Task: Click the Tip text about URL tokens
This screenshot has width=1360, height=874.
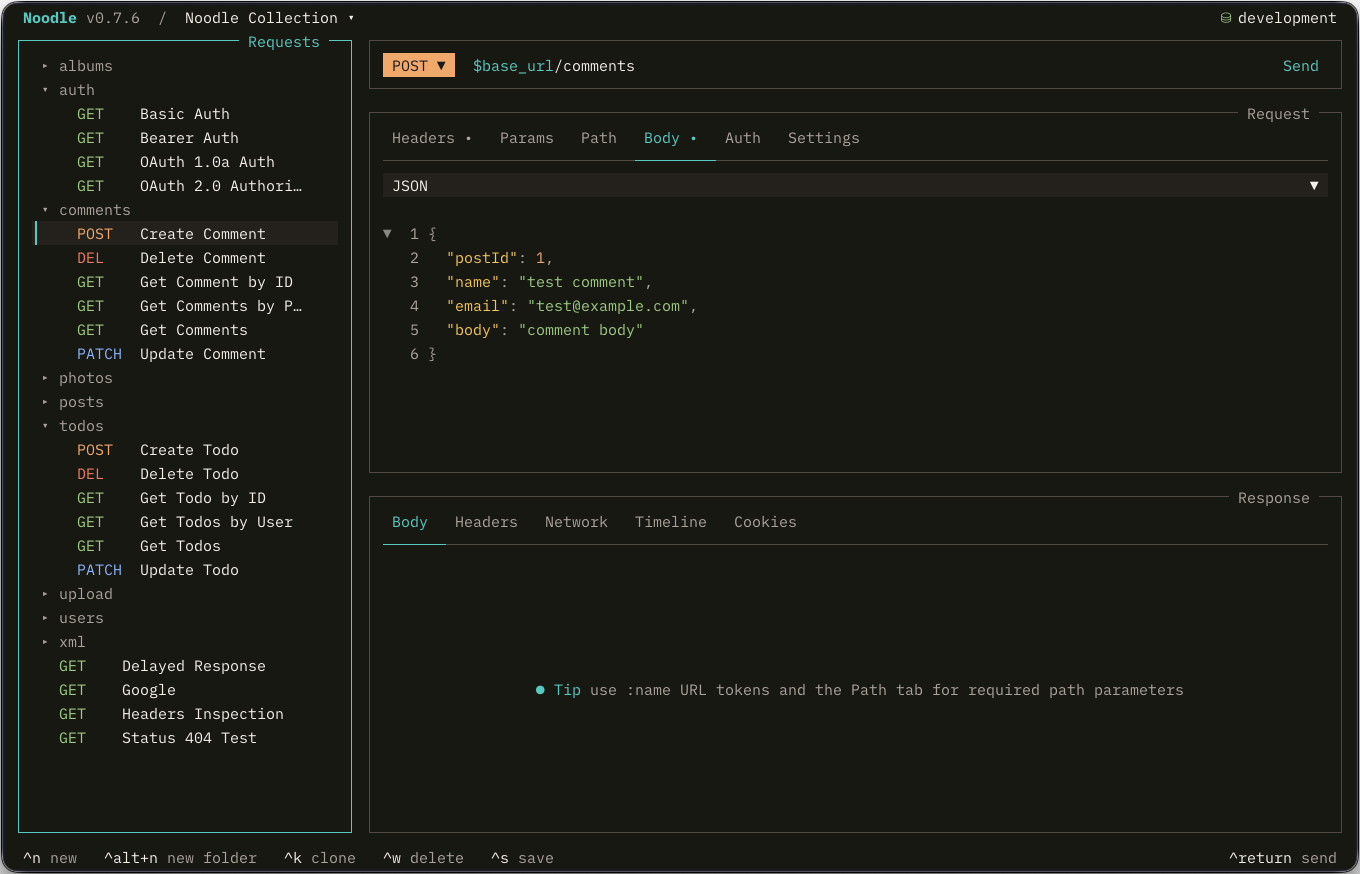Action: pos(860,690)
